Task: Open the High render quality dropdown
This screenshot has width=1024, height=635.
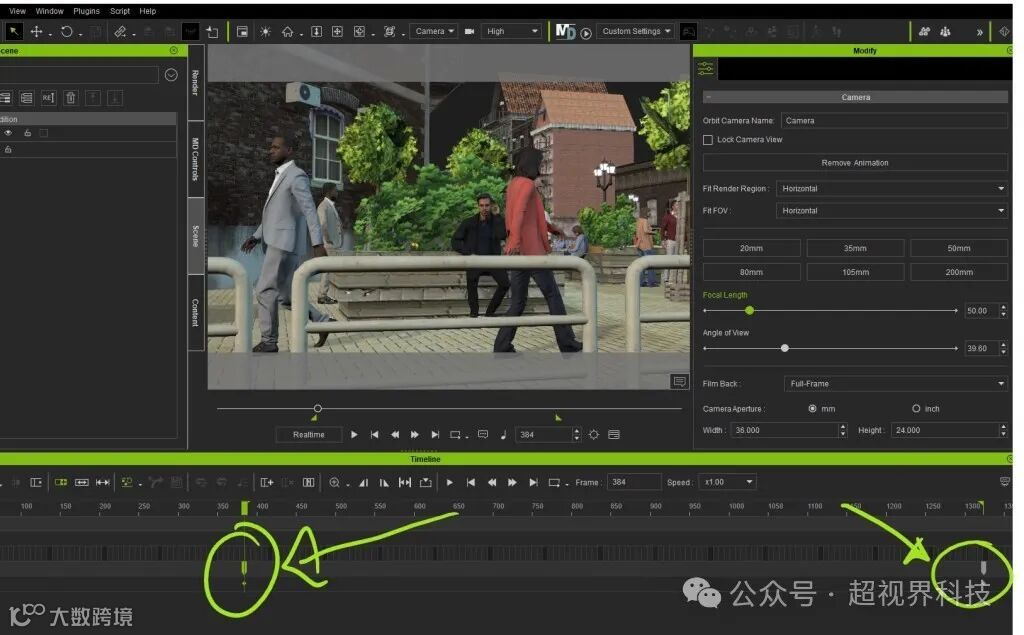Action: tap(512, 32)
